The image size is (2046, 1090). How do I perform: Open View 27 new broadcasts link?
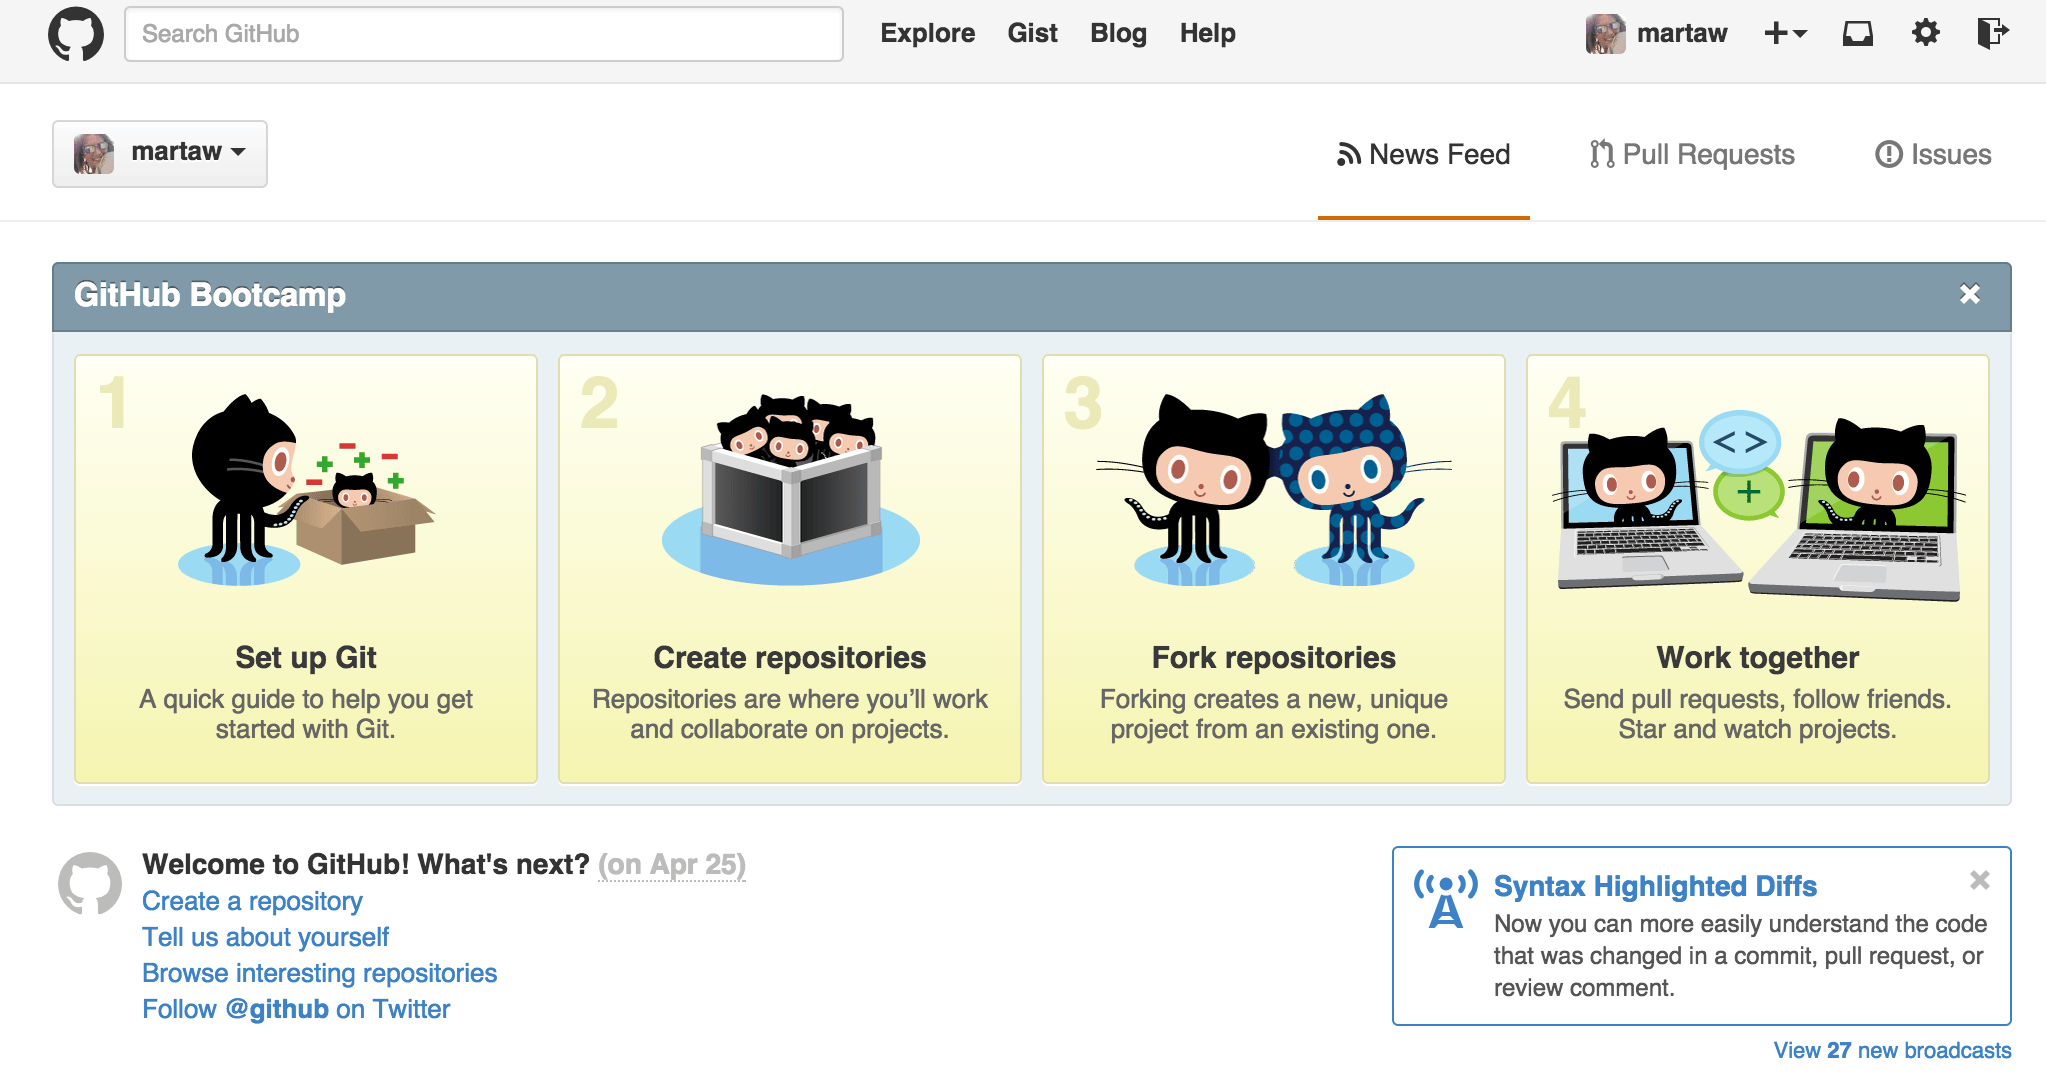coord(1892,1050)
